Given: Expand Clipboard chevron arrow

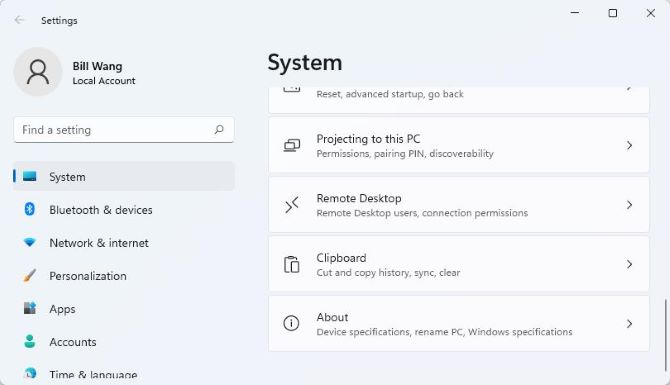Looking at the screenshot, I should (629, 264).
